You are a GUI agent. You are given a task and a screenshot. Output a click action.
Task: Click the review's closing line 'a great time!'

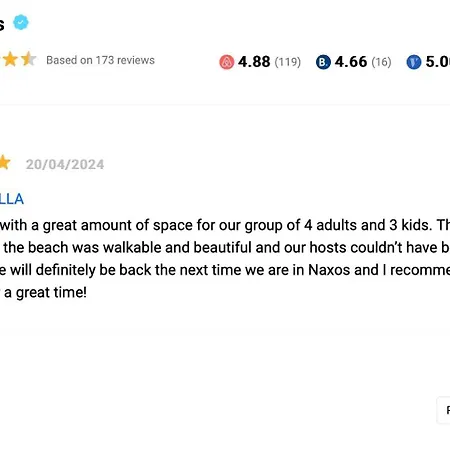click(x=43, y=293)
